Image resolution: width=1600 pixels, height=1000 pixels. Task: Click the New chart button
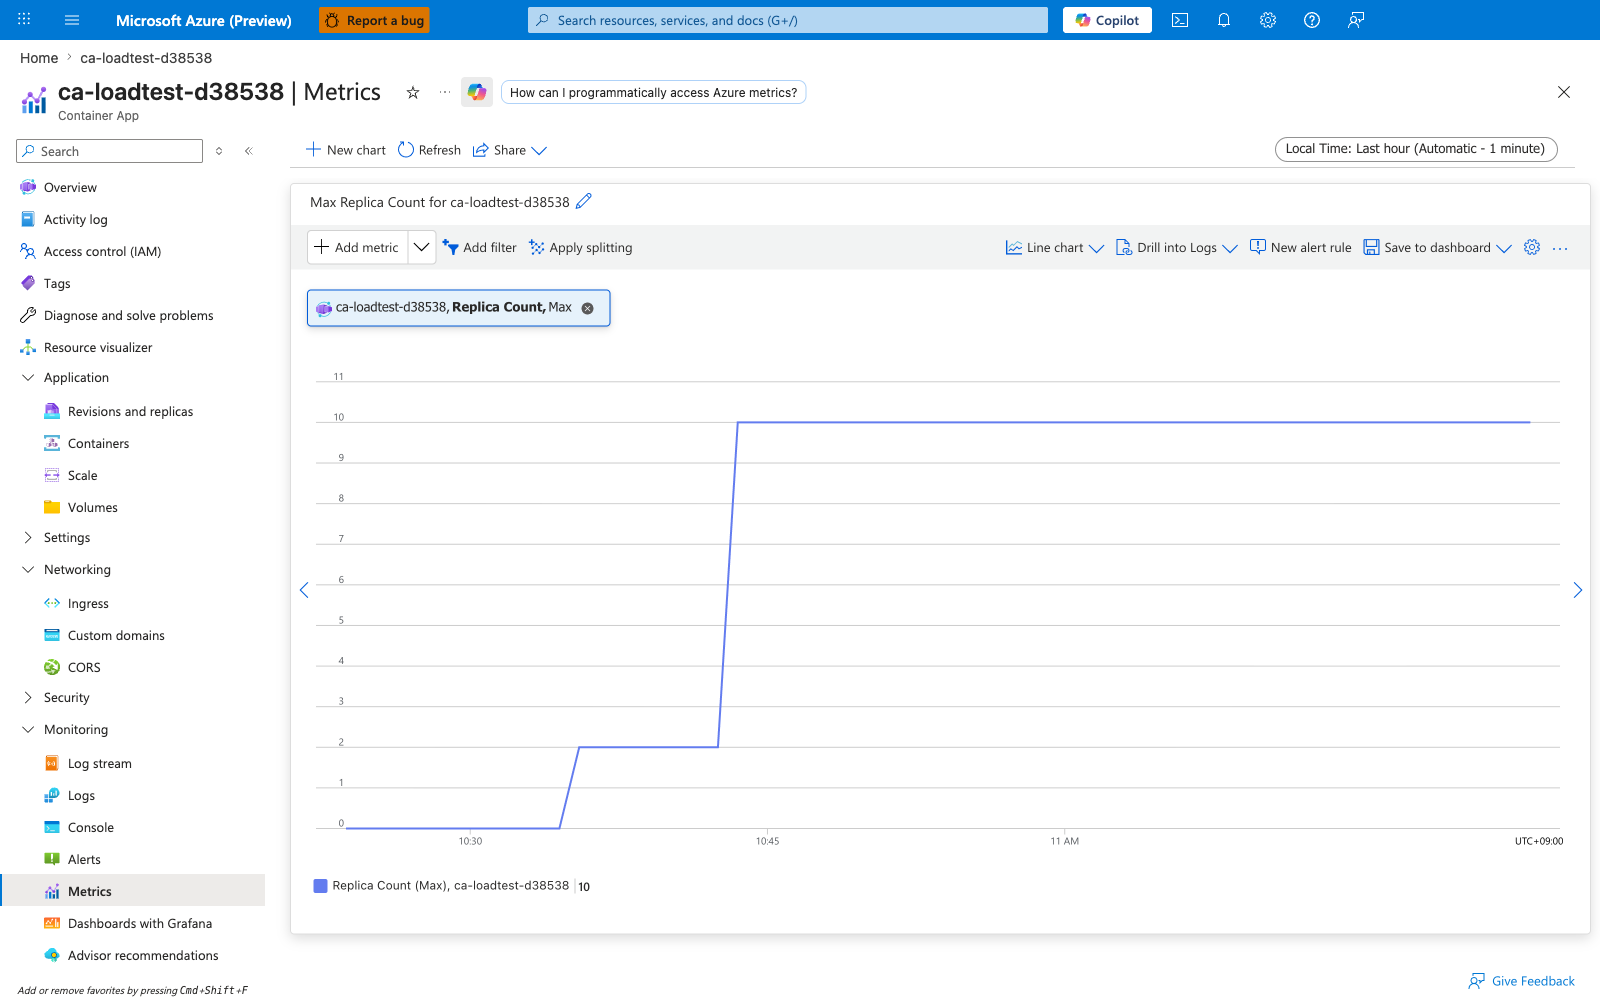346,150
